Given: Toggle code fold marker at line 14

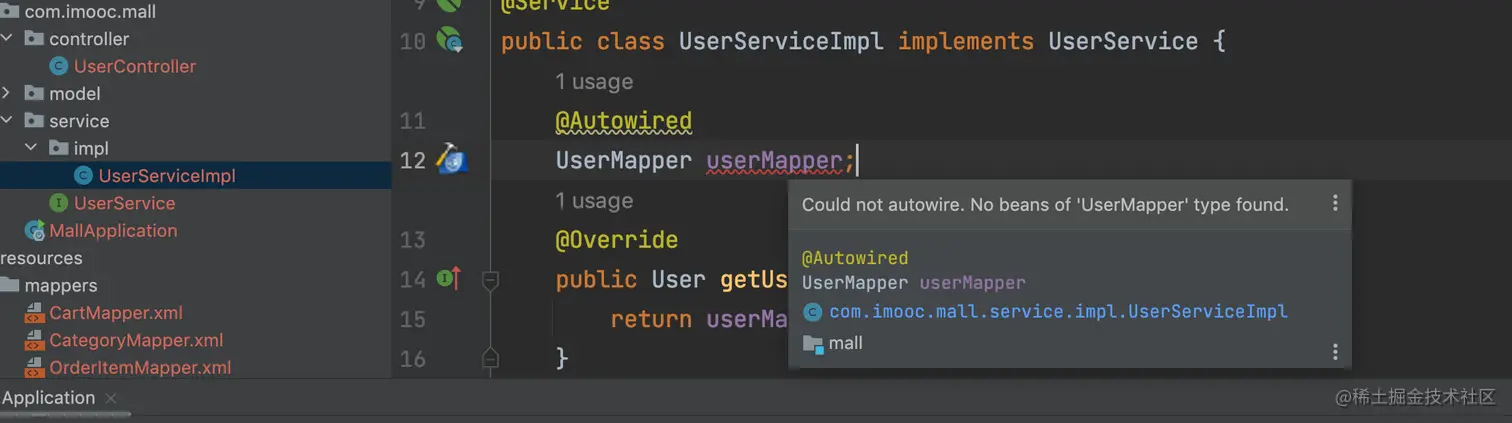Looking at the screenshot, I should coord(490,281).
